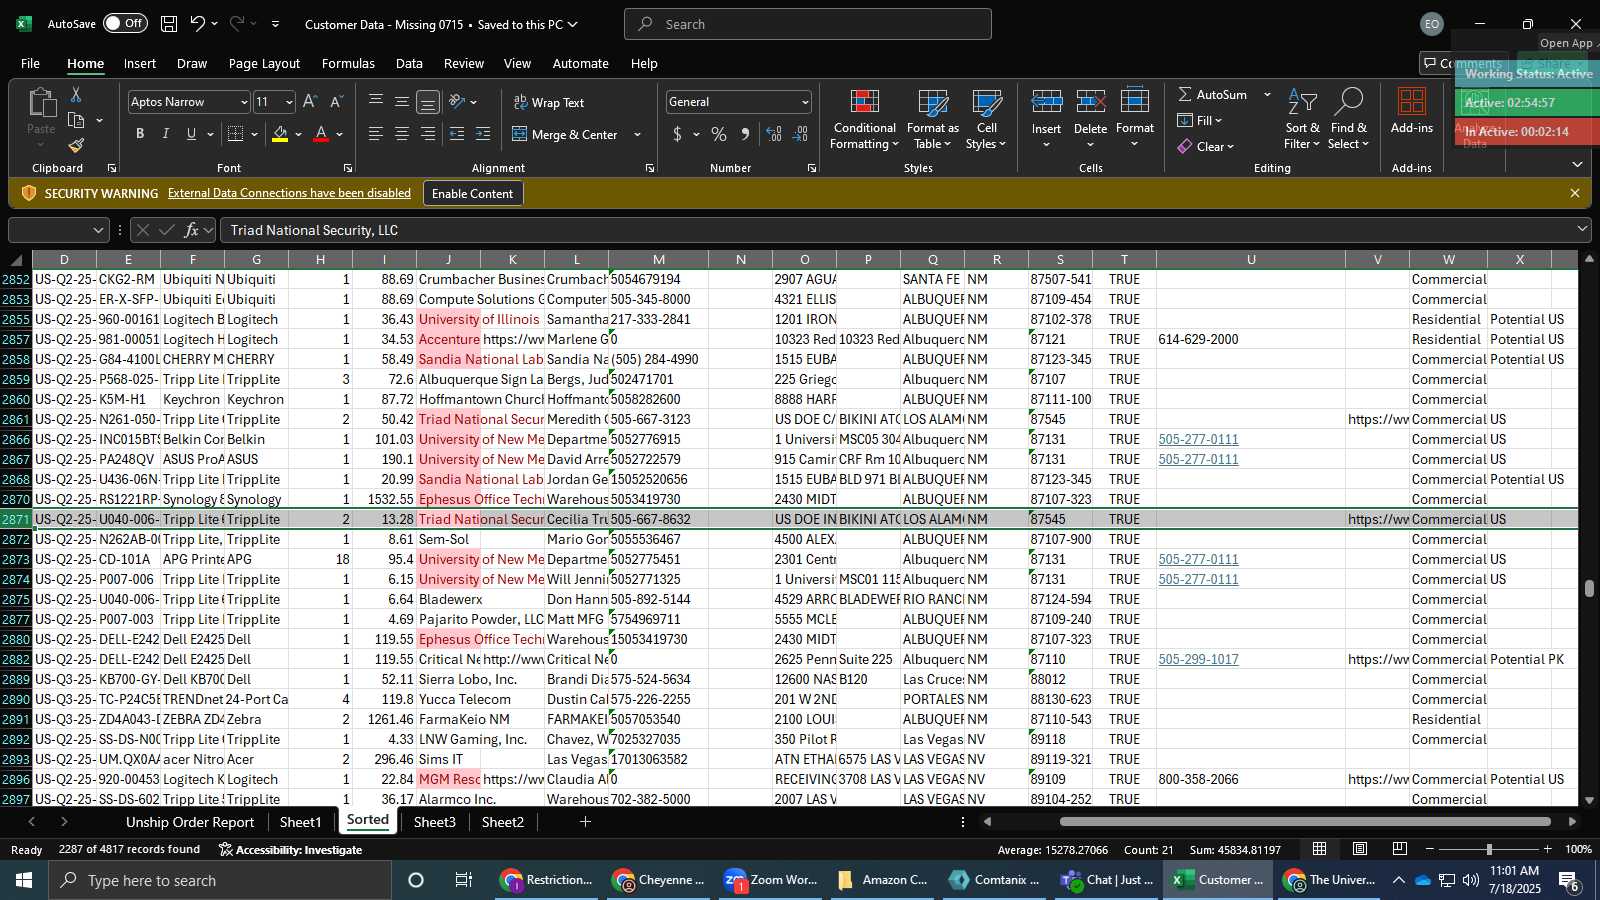Click the Cut scissors icon
The width and height of the screenshot is (1600, 900).
click(x=76, y=94)
